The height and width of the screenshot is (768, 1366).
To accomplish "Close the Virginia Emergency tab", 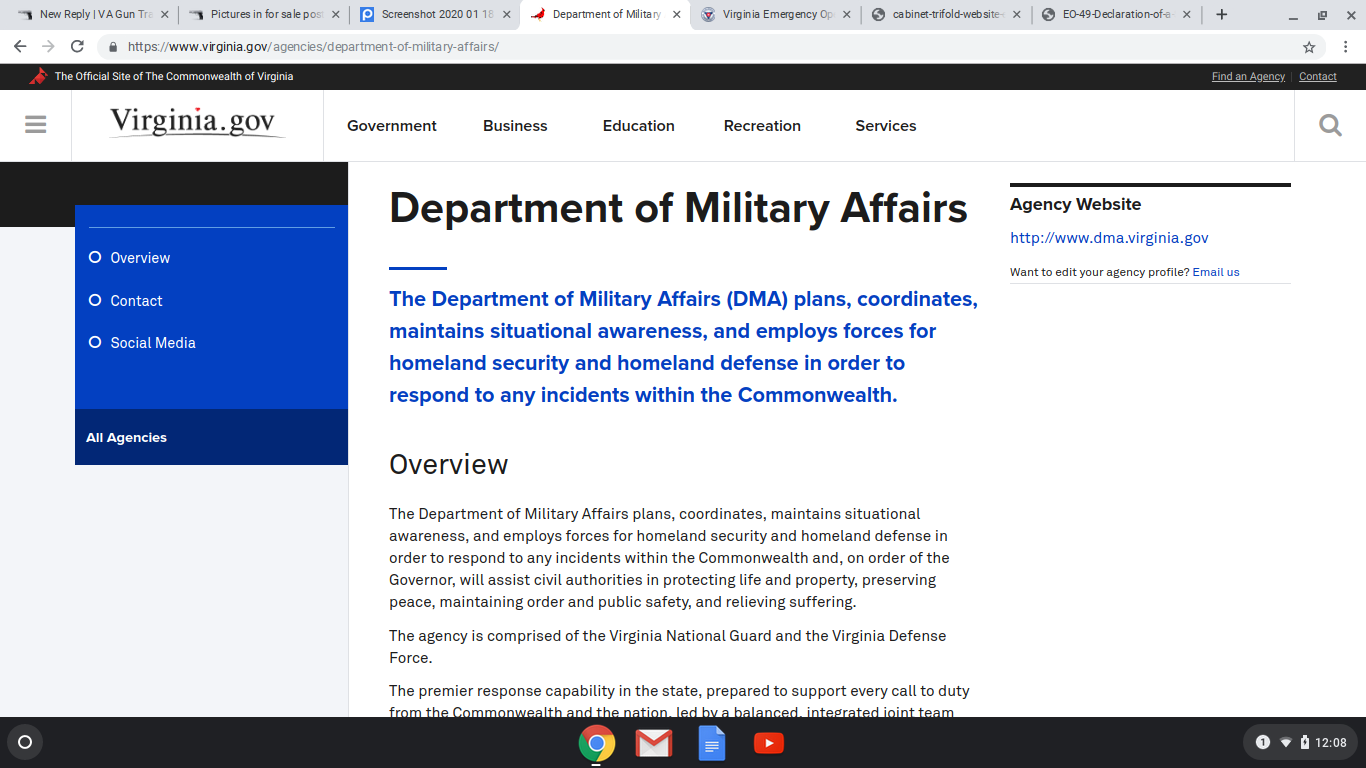I will click(x=848, y=15).
